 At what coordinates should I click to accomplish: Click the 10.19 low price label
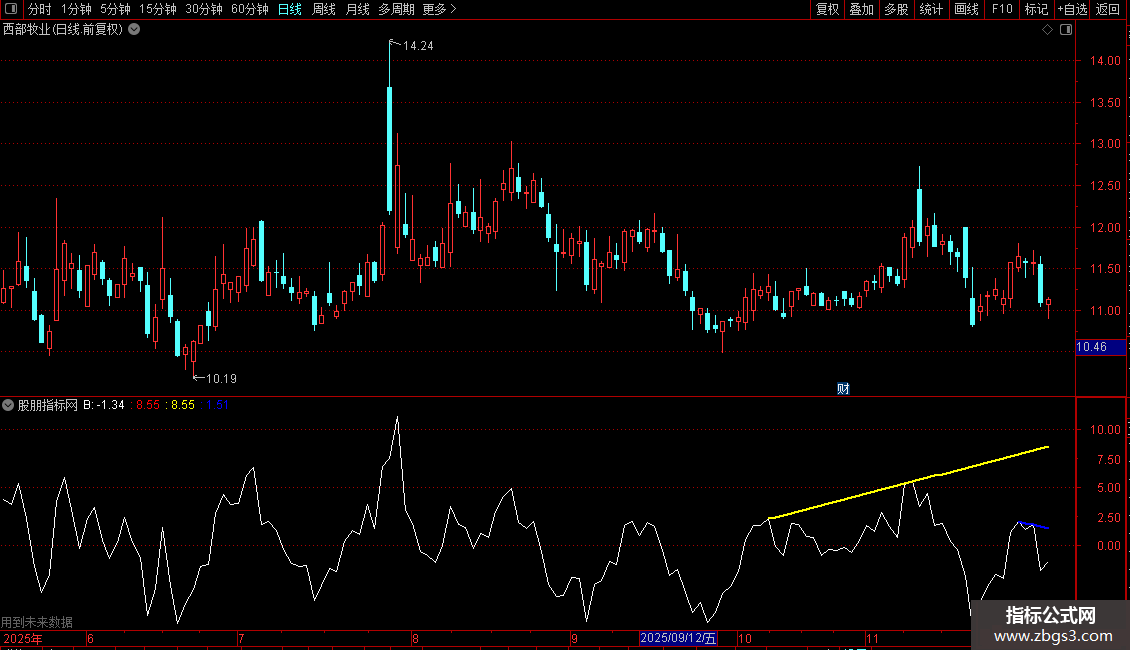click(x=221, y=378)
